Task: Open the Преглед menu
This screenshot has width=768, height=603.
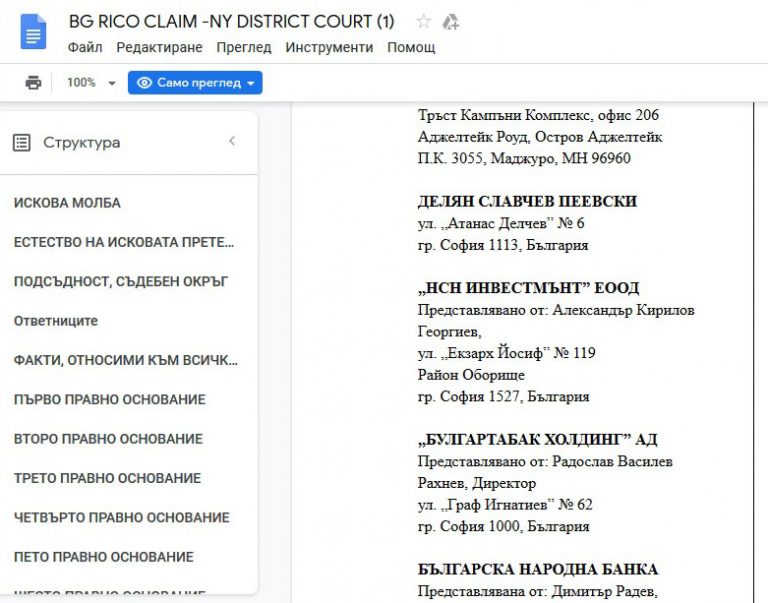Action: [x=243, y=47]
